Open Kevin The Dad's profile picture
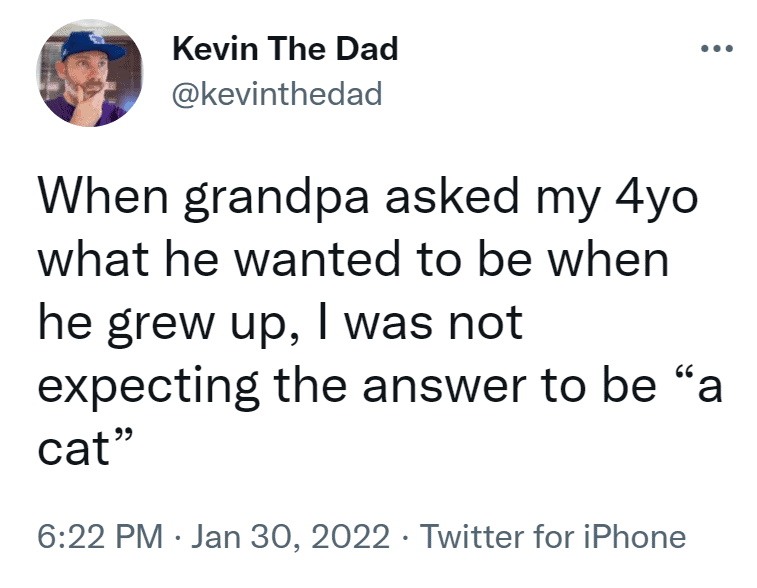Viewport: 757px width, 588px height. tap(90, 73)
